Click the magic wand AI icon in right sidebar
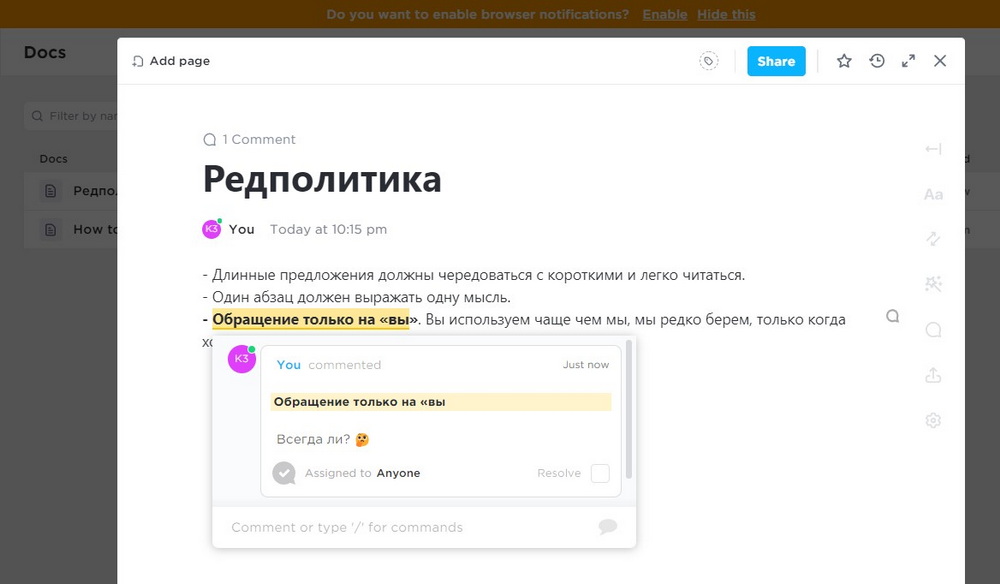 coord(934,284)
